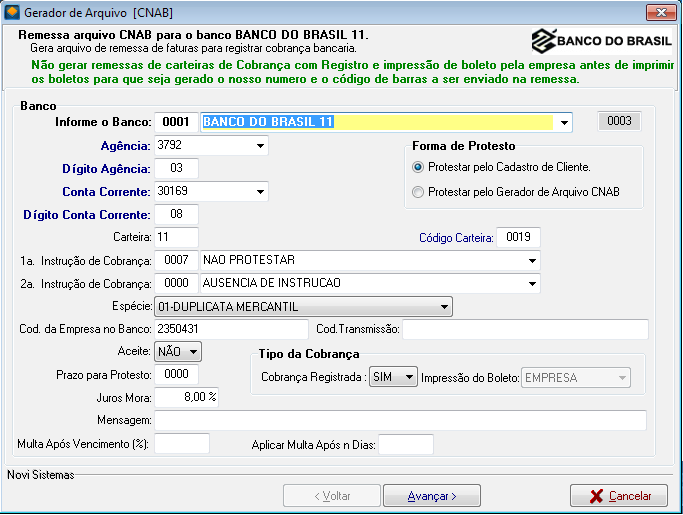The height and width of the screenshot is (515, 683).
Task: Click the Carteira input field
Action: coord(176,237)
